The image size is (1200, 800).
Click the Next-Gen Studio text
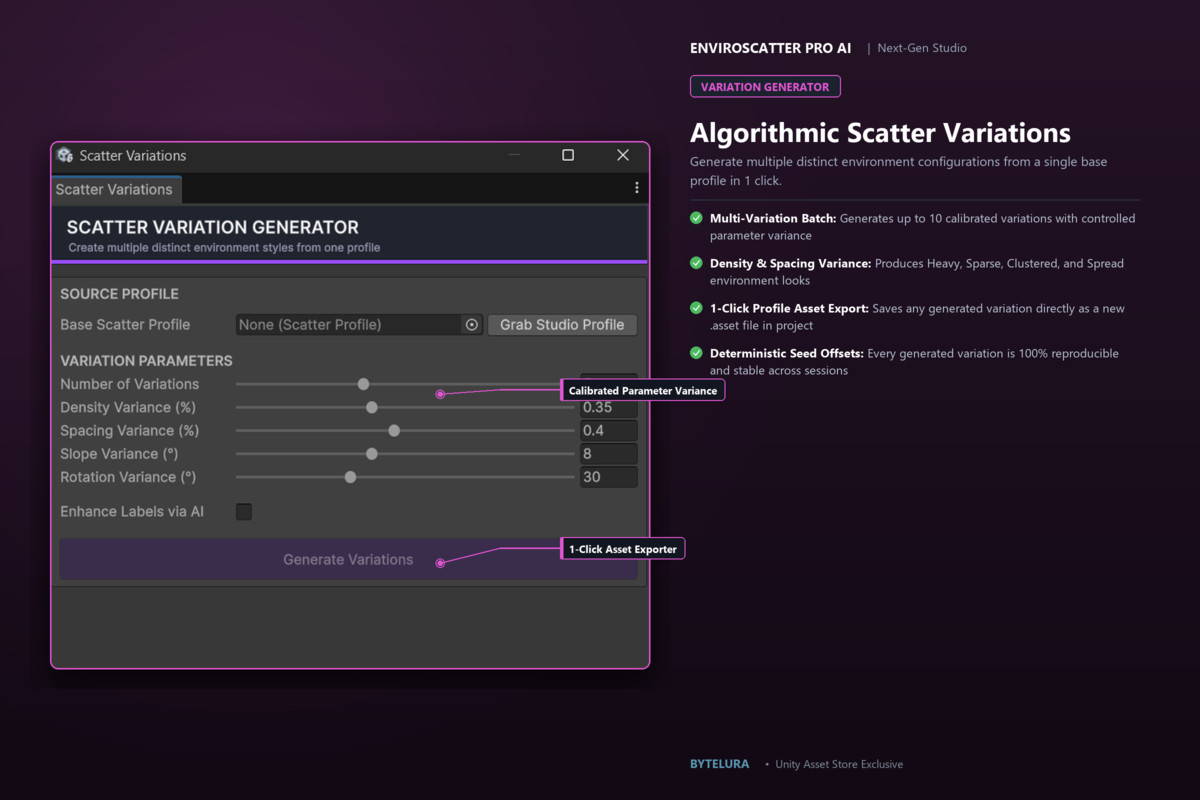tap(922, 48)
